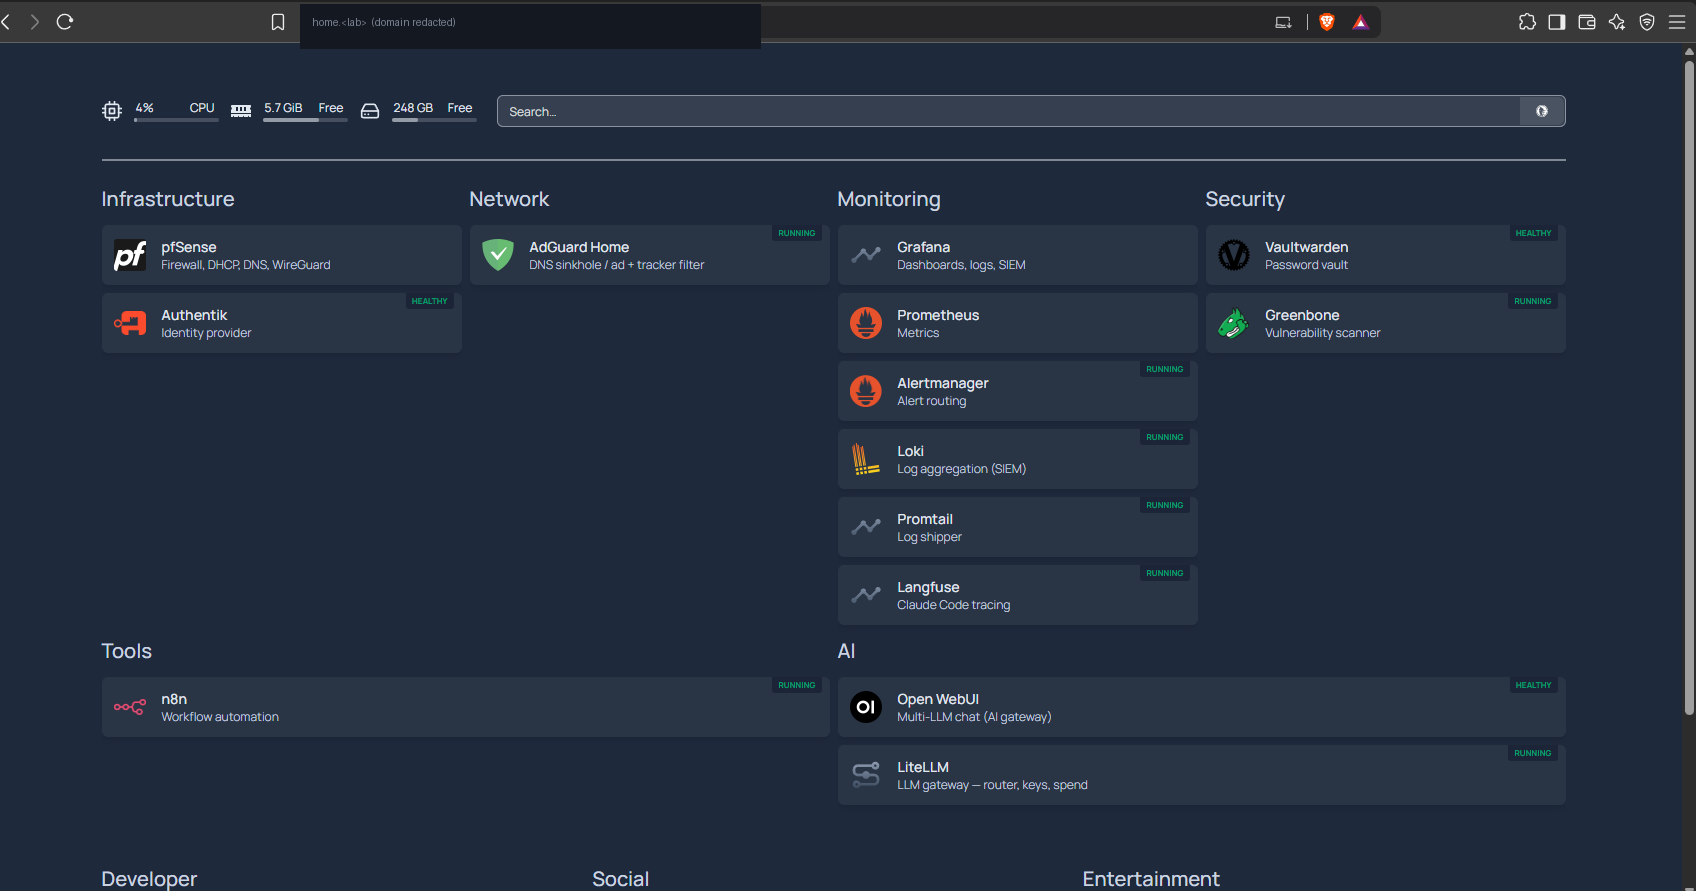Click the n8n workflow nodes icon
Screen dimensions: 1696x891
(x=130, y=707)
